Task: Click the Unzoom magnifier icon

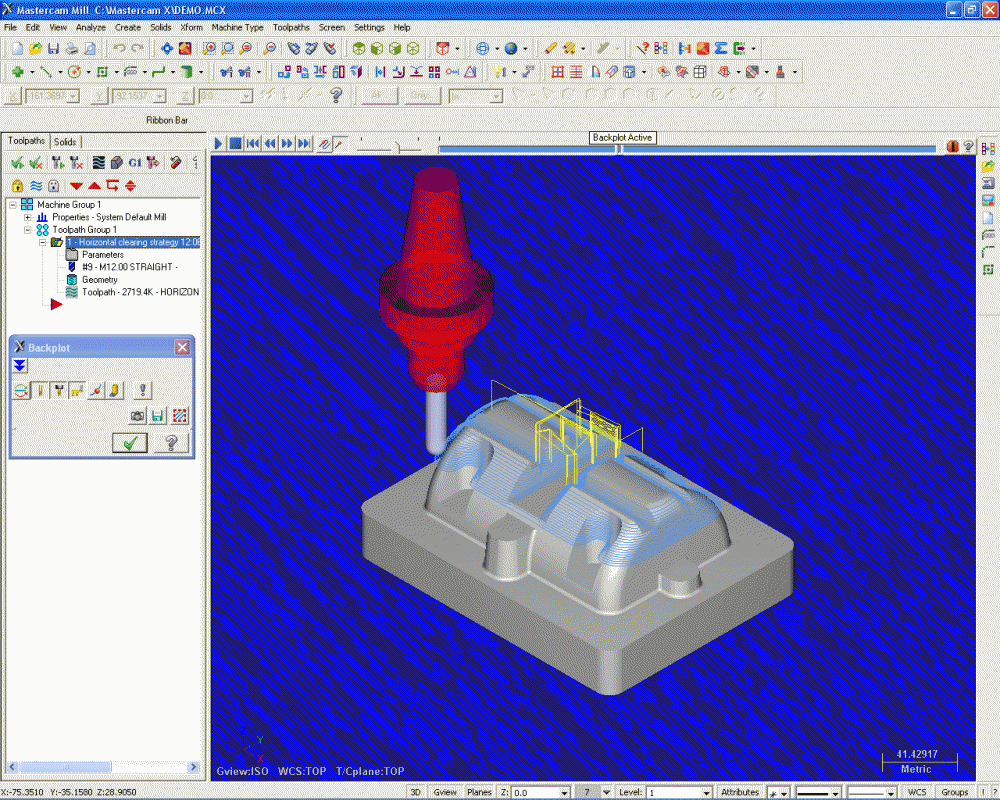Action: (x=270, y=48)
